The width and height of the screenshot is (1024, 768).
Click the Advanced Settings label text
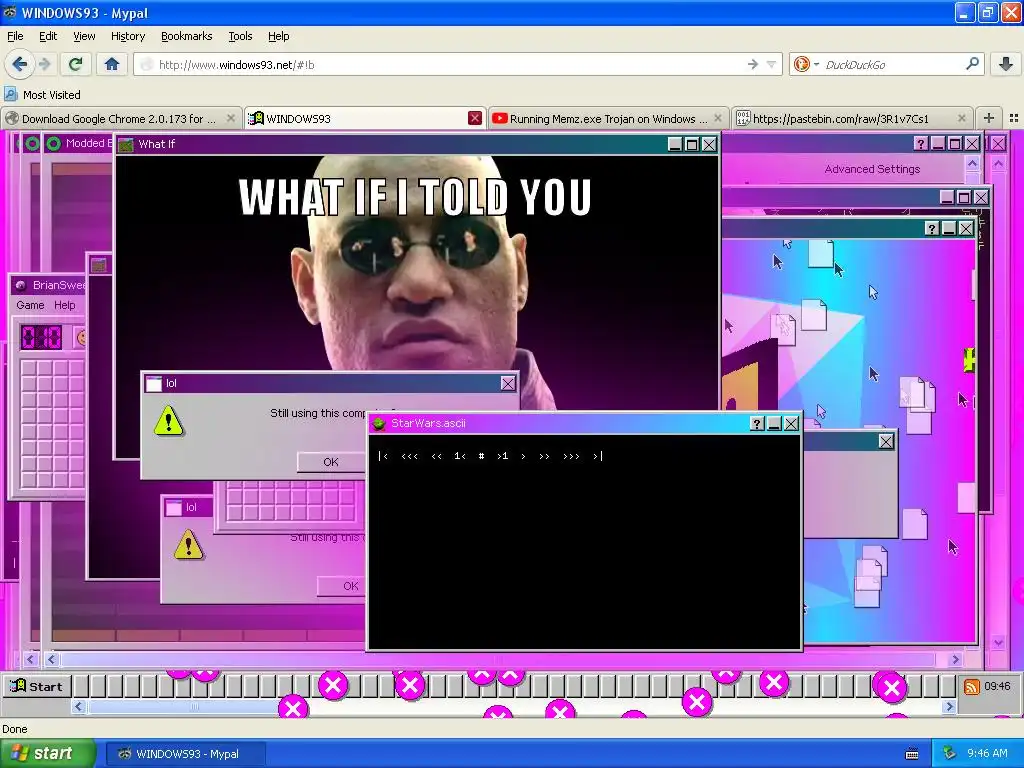pos(872,169)
